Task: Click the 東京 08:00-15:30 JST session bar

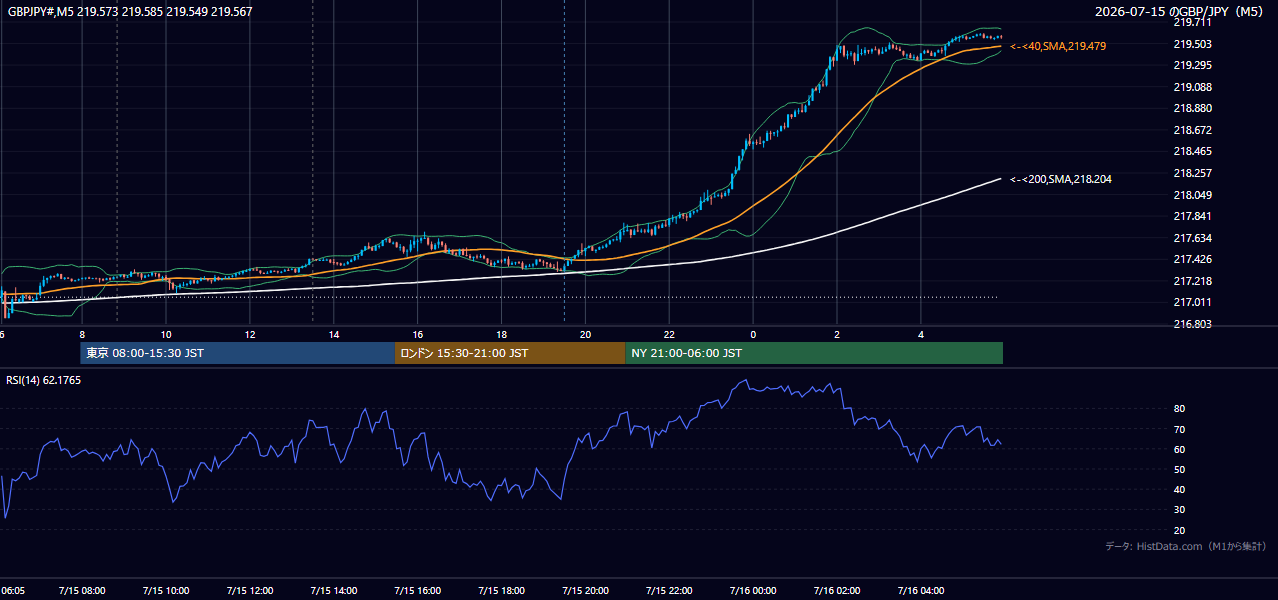Action: pyautogui.click(x=238, y=353)
